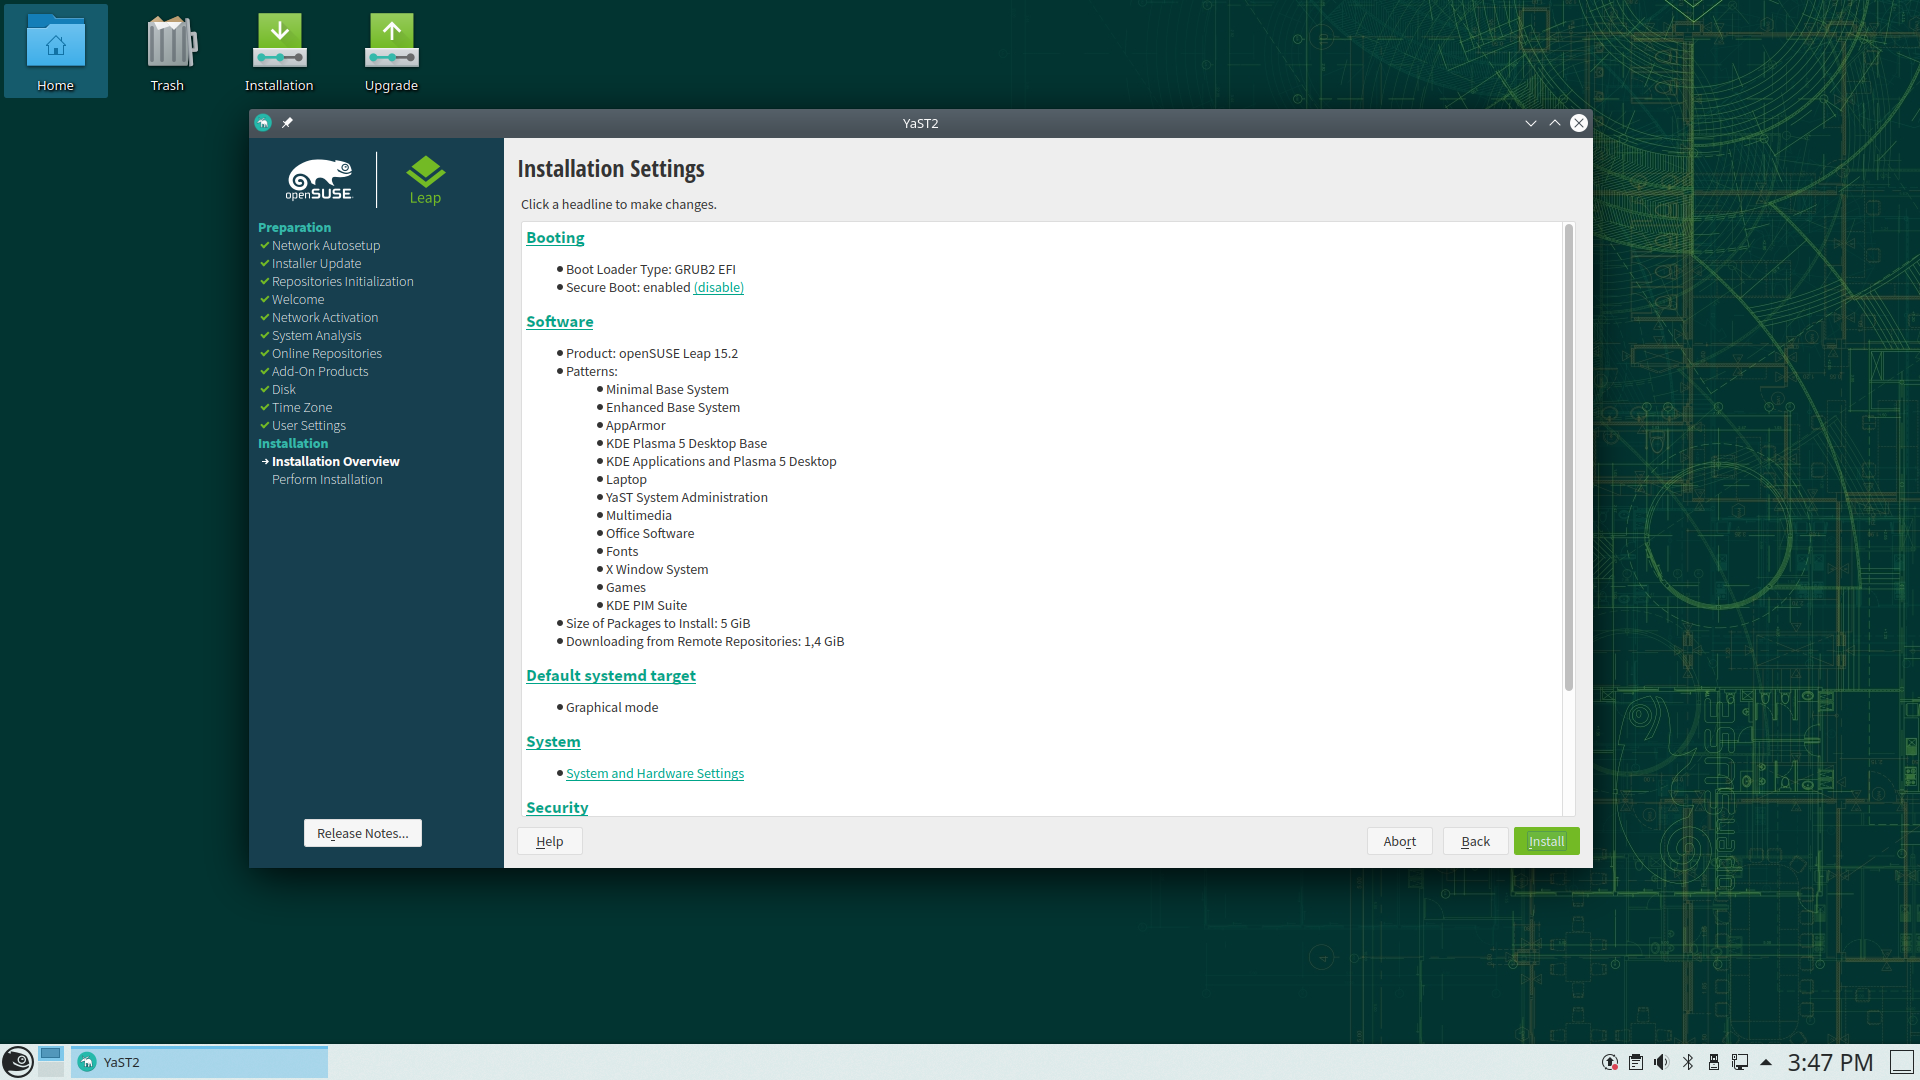Open the software updates tray icon
Viewport: 1920px width, 1080px height.
pyautogui.click(x=1610, y=1062)
